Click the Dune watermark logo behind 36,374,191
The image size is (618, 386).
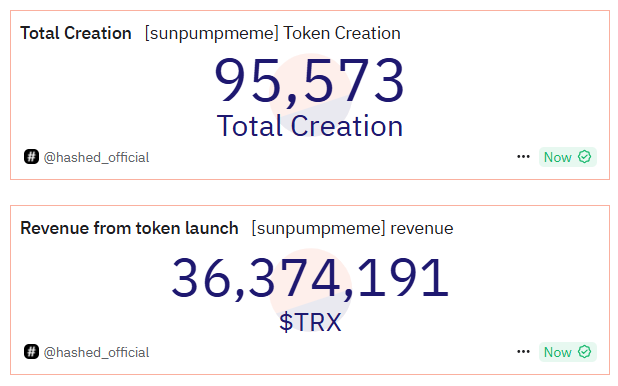pyautogui.click(x=310, y=290)
